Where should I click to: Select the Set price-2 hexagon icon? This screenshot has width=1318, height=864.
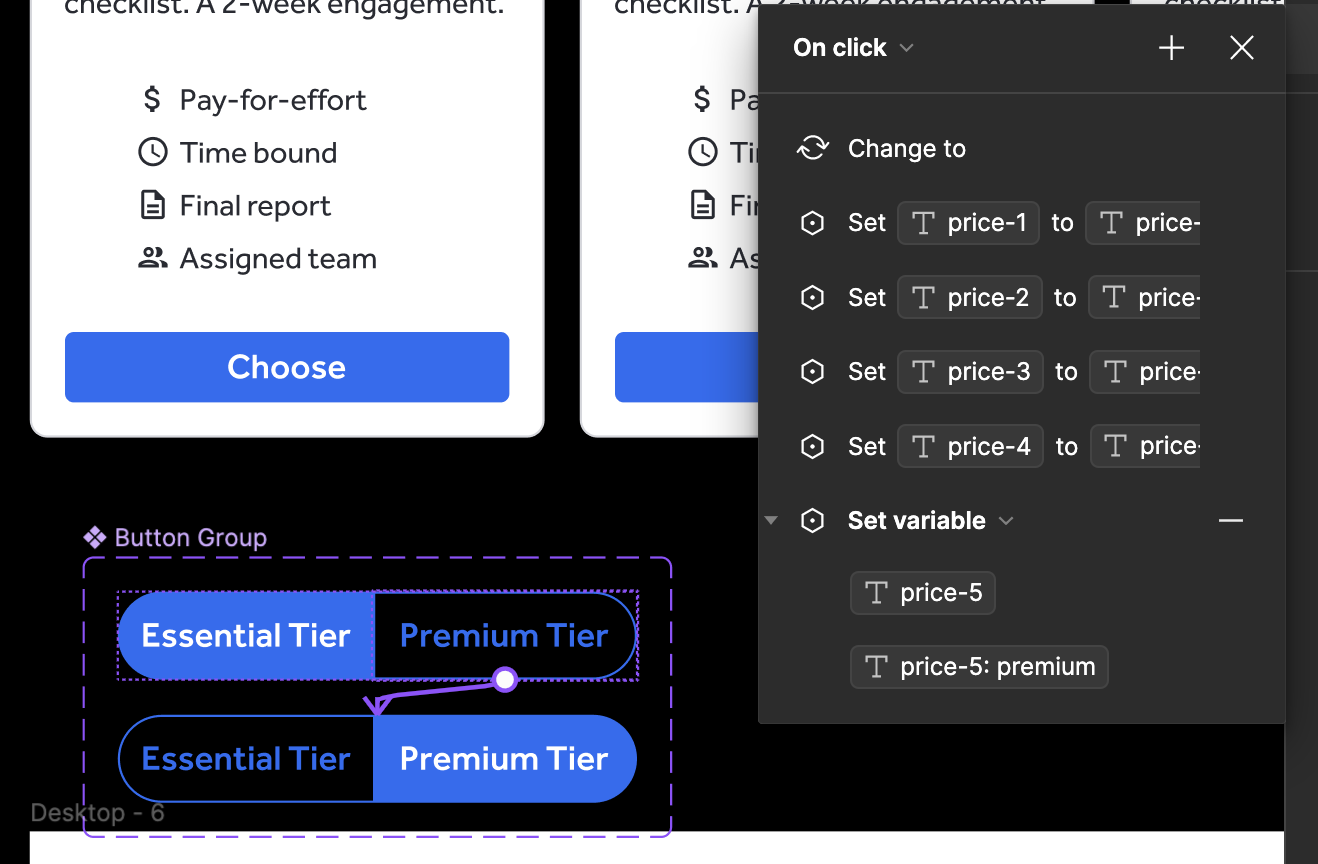click(813, 297)
